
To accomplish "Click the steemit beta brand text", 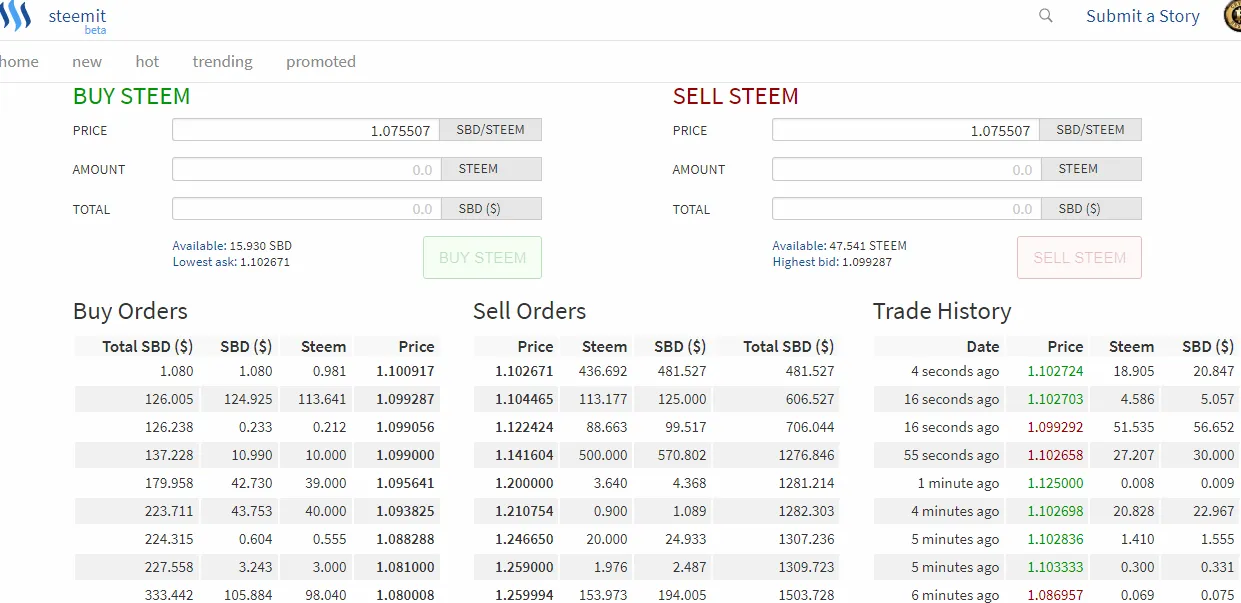I will (77, 20).
